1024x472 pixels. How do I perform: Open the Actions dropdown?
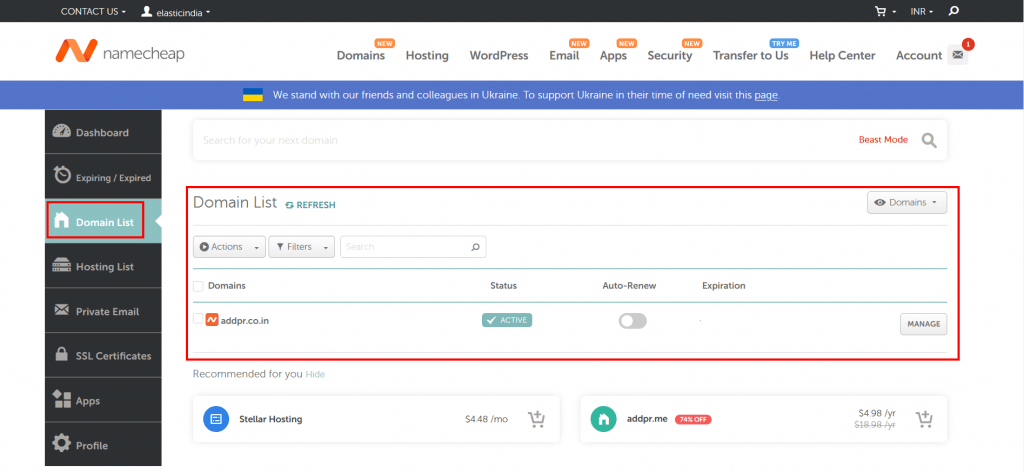(x=229, y=247)
